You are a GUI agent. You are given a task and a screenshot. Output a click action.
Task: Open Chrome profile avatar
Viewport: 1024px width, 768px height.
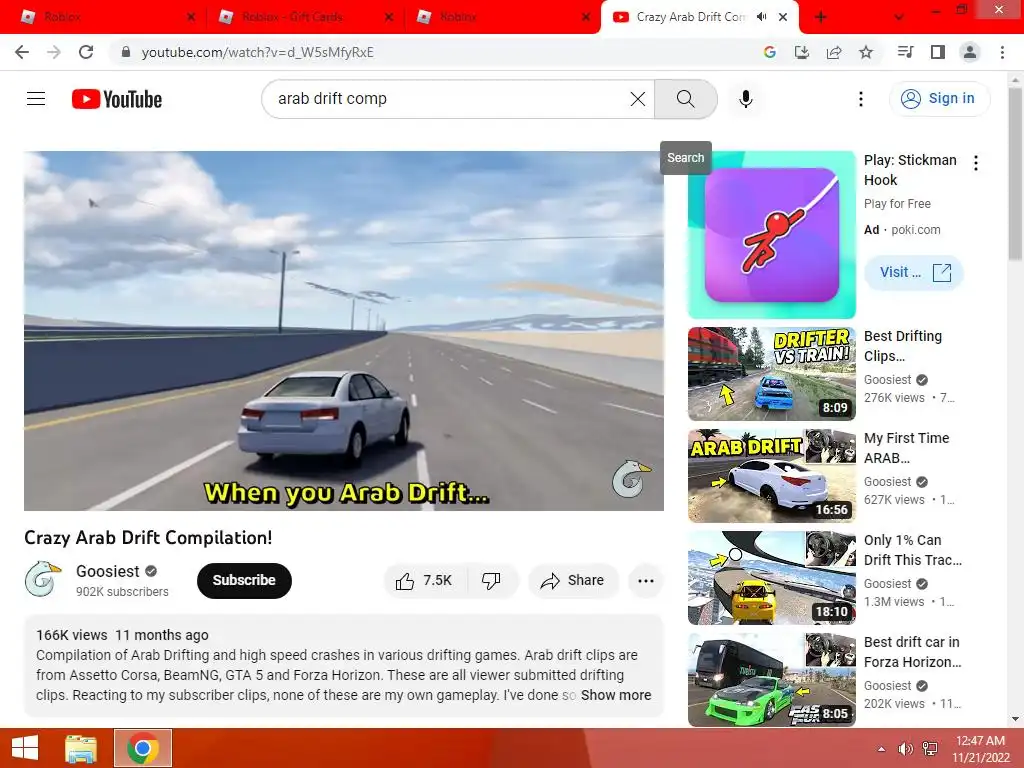tap(970, 52)
